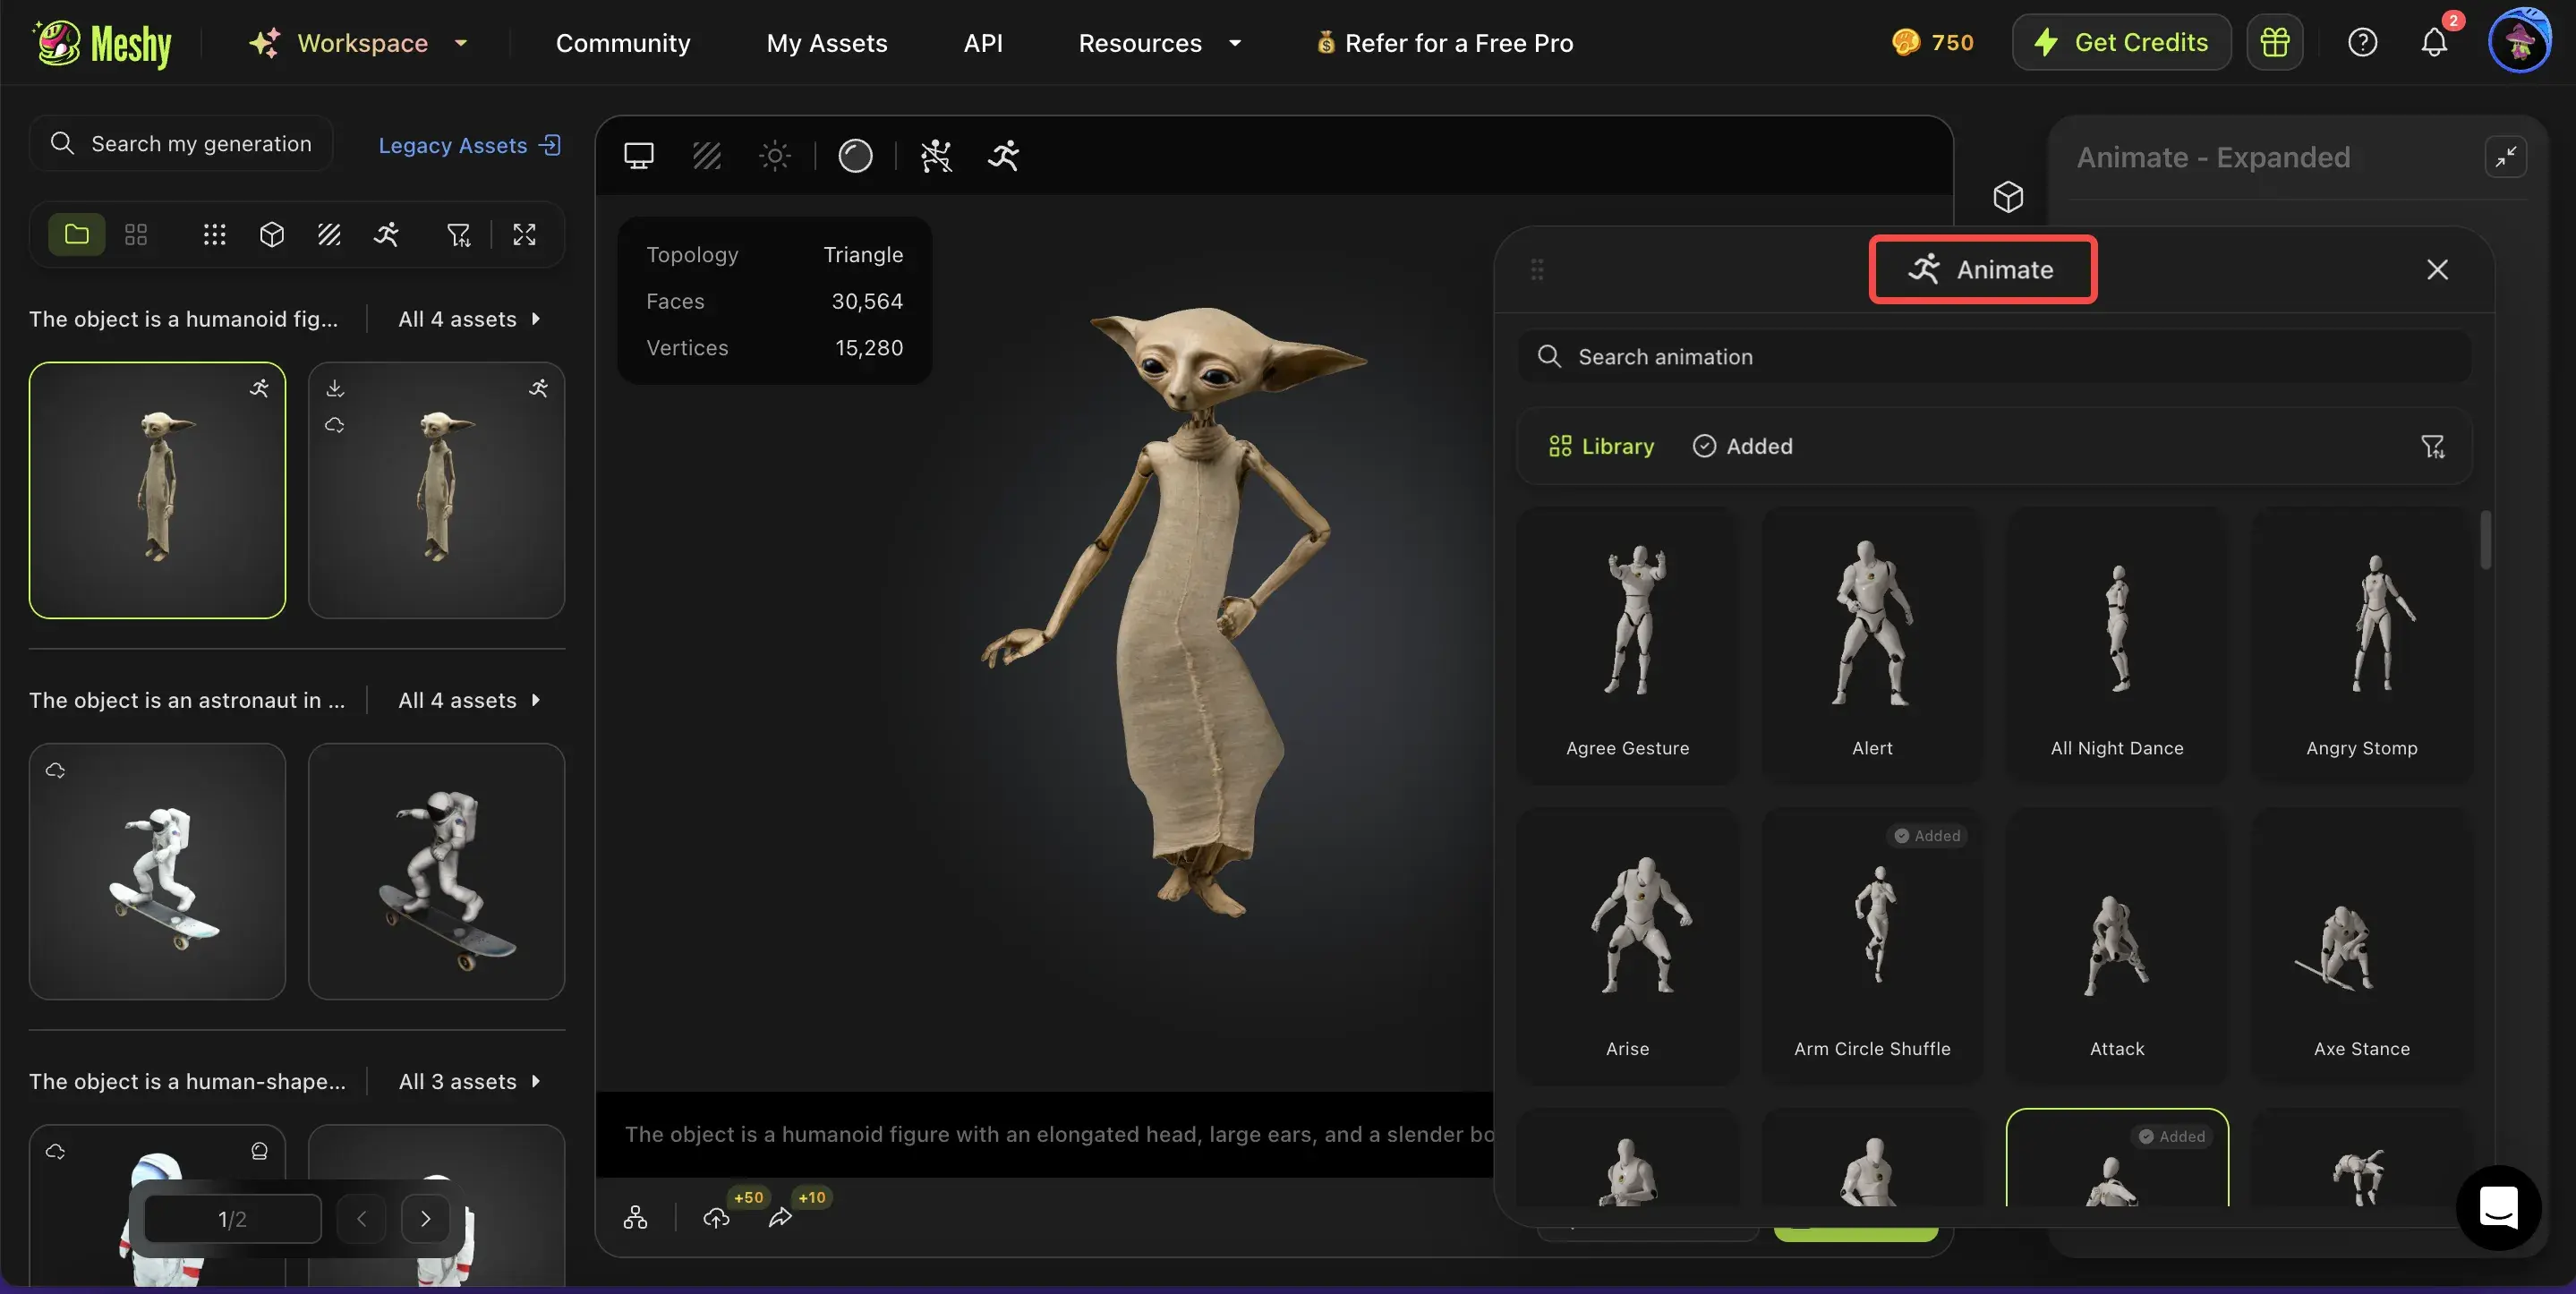This screenshot has width=2576, height=1294.
Task: Click the upload share icon with +50 badge
Action: point(716,1217)
